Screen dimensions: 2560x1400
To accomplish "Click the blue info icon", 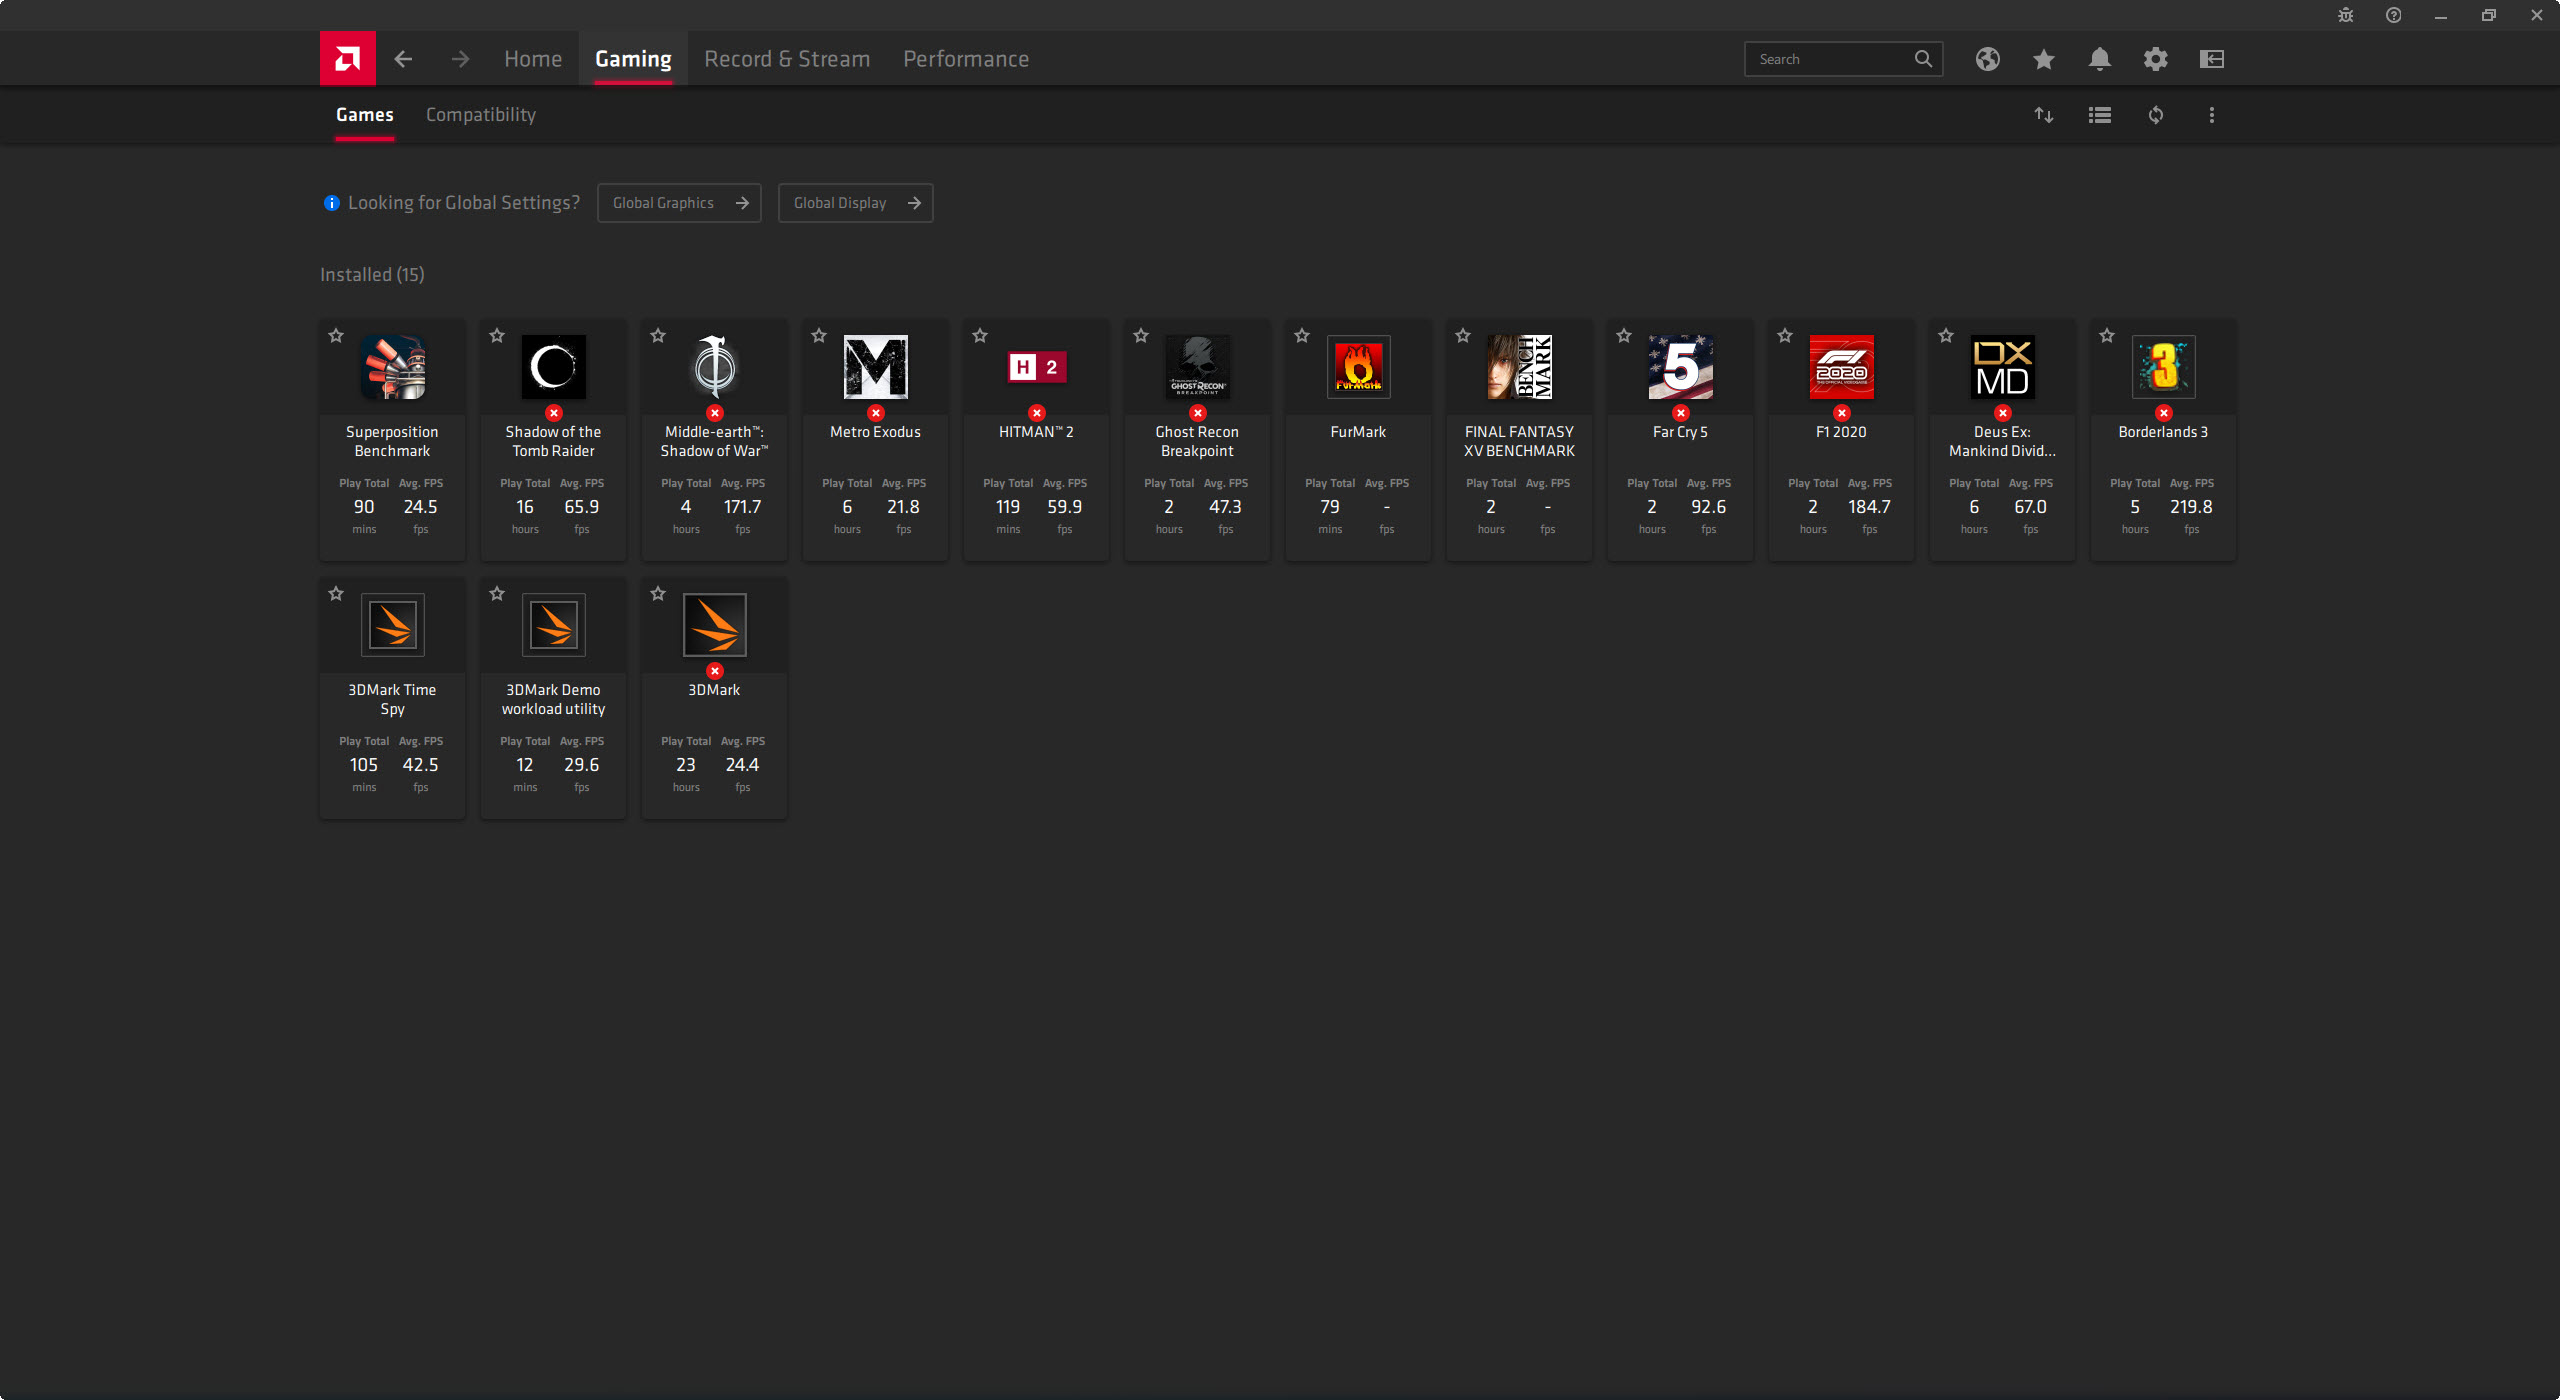I will coord(332,203).
